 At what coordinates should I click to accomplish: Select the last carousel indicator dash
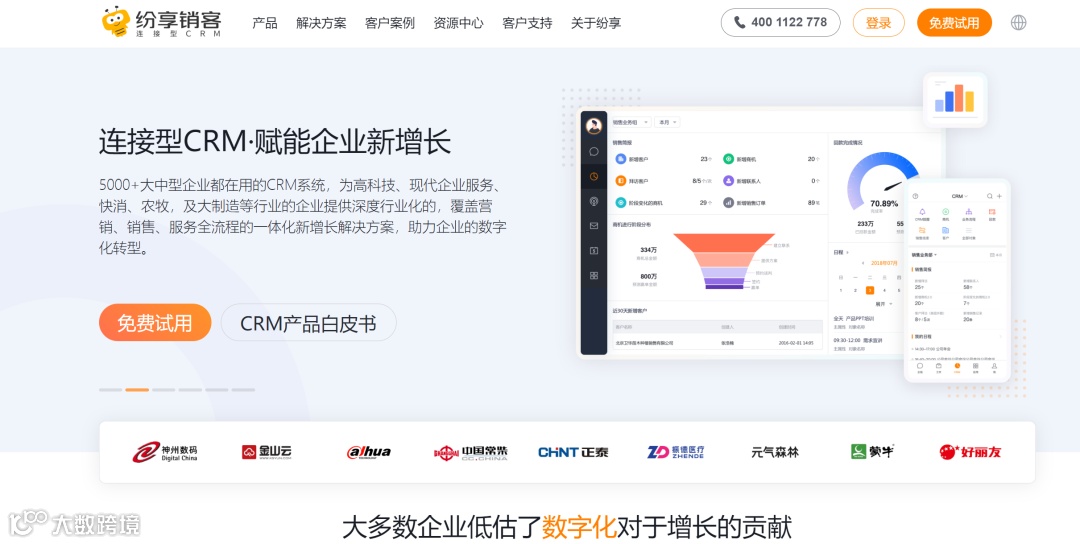click(243, 390)
